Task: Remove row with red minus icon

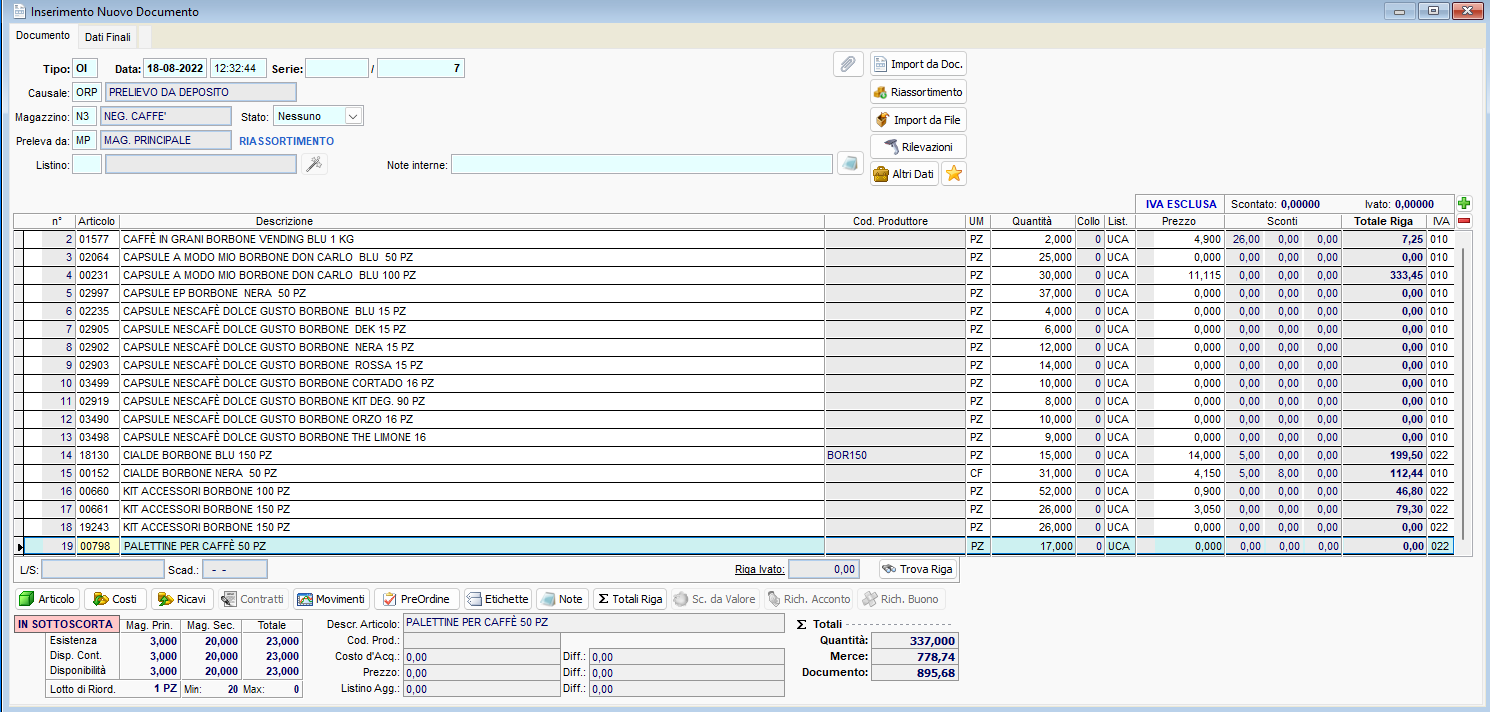Action: (x=1464, y=221)
